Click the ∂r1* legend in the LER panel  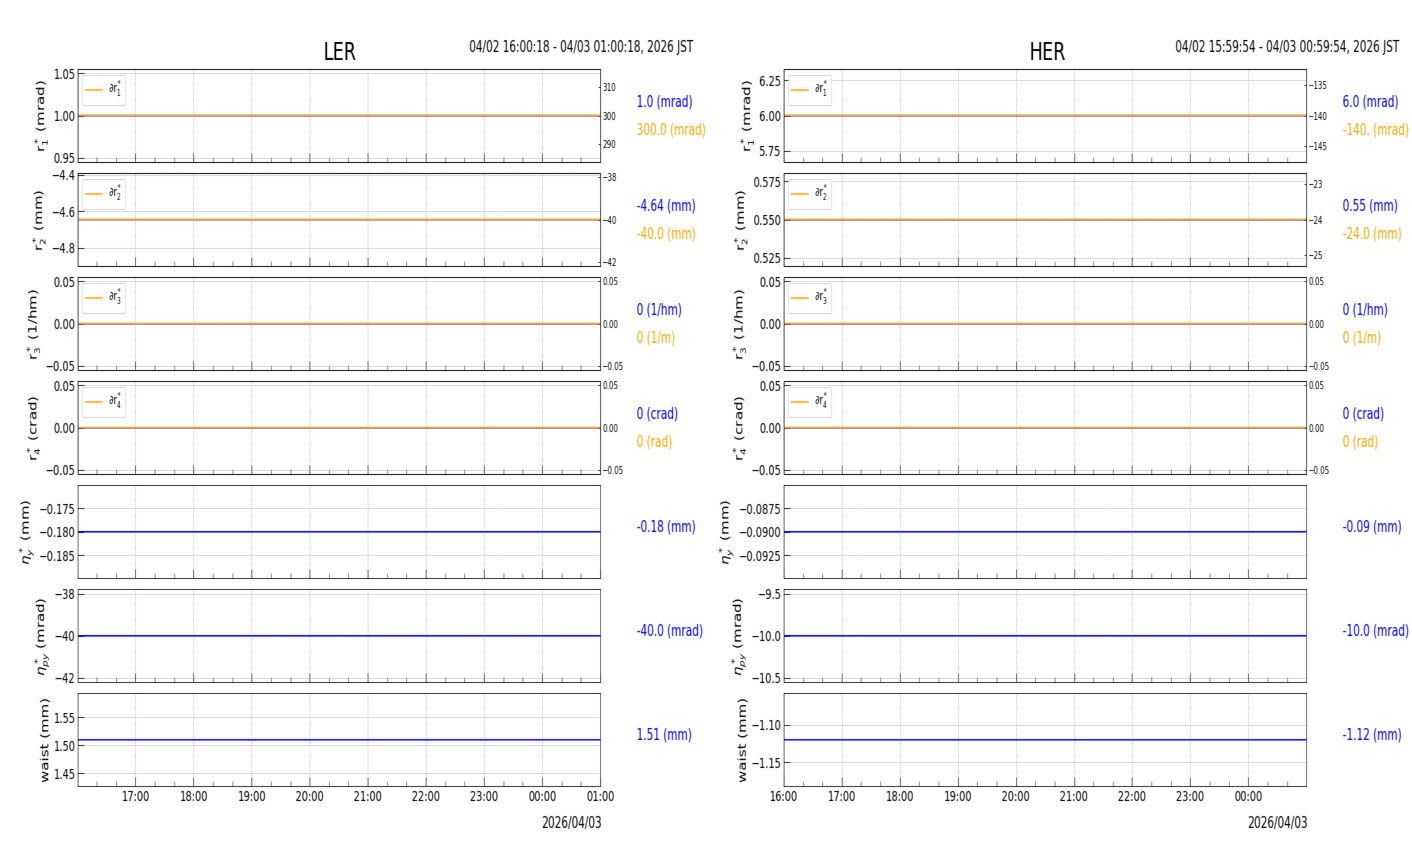[x=104, y=90]
